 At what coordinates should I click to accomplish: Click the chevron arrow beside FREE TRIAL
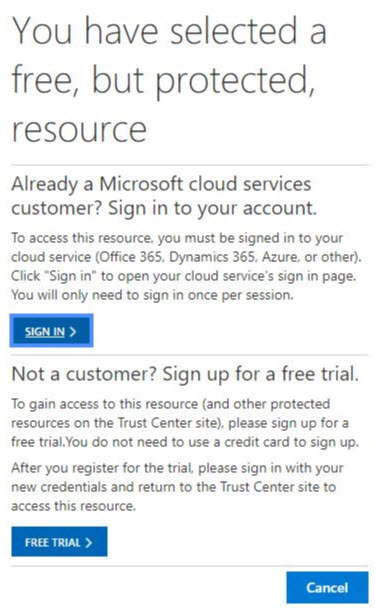(88, 542)
